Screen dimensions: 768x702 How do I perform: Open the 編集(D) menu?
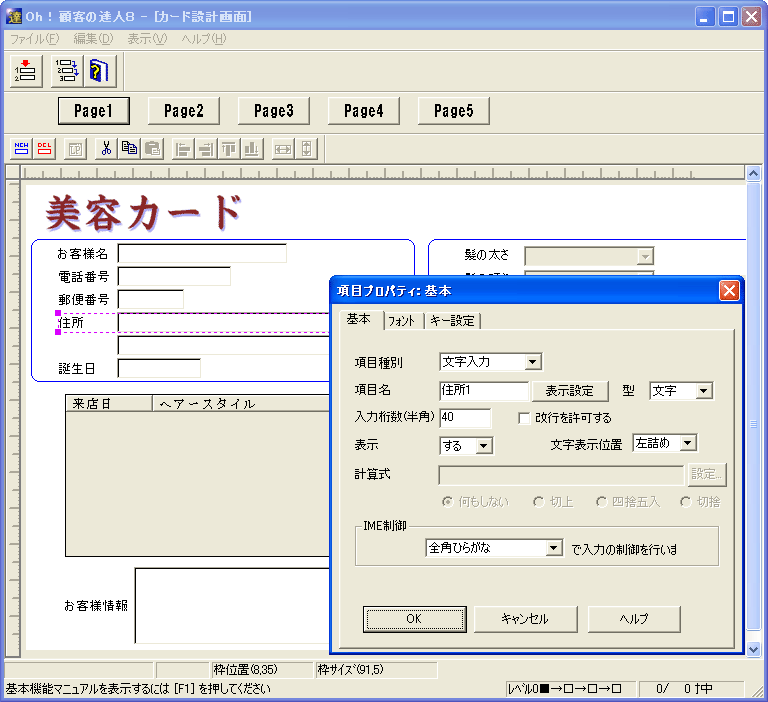[93, 39]
